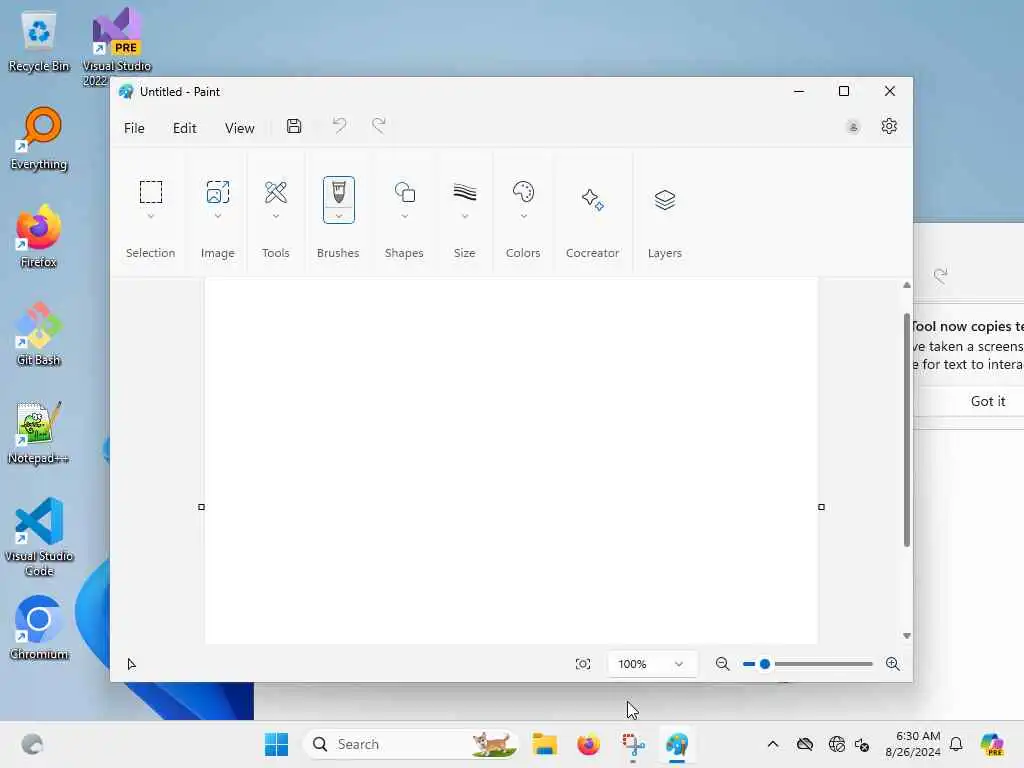
Task: Open Paint settings gear
Action: 889,126
